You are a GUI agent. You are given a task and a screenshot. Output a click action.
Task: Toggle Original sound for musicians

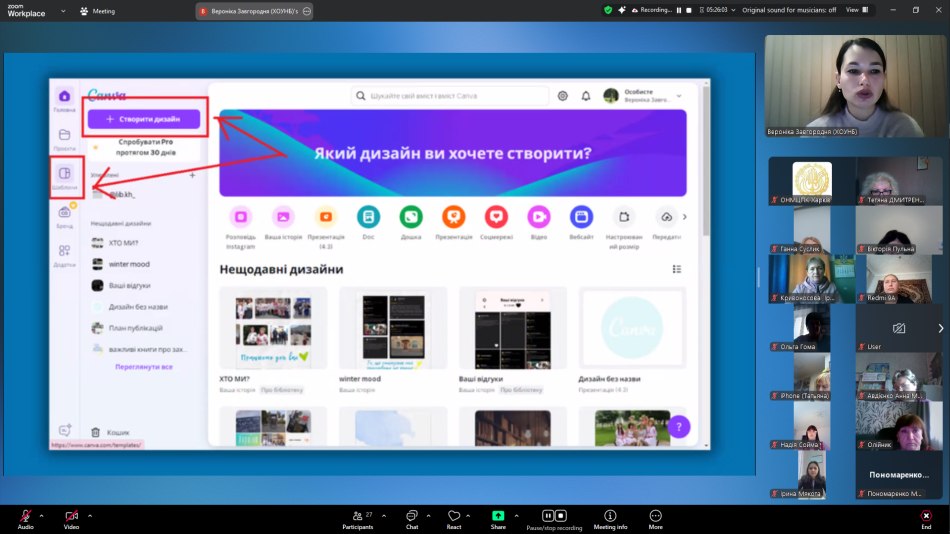[788, 10]
